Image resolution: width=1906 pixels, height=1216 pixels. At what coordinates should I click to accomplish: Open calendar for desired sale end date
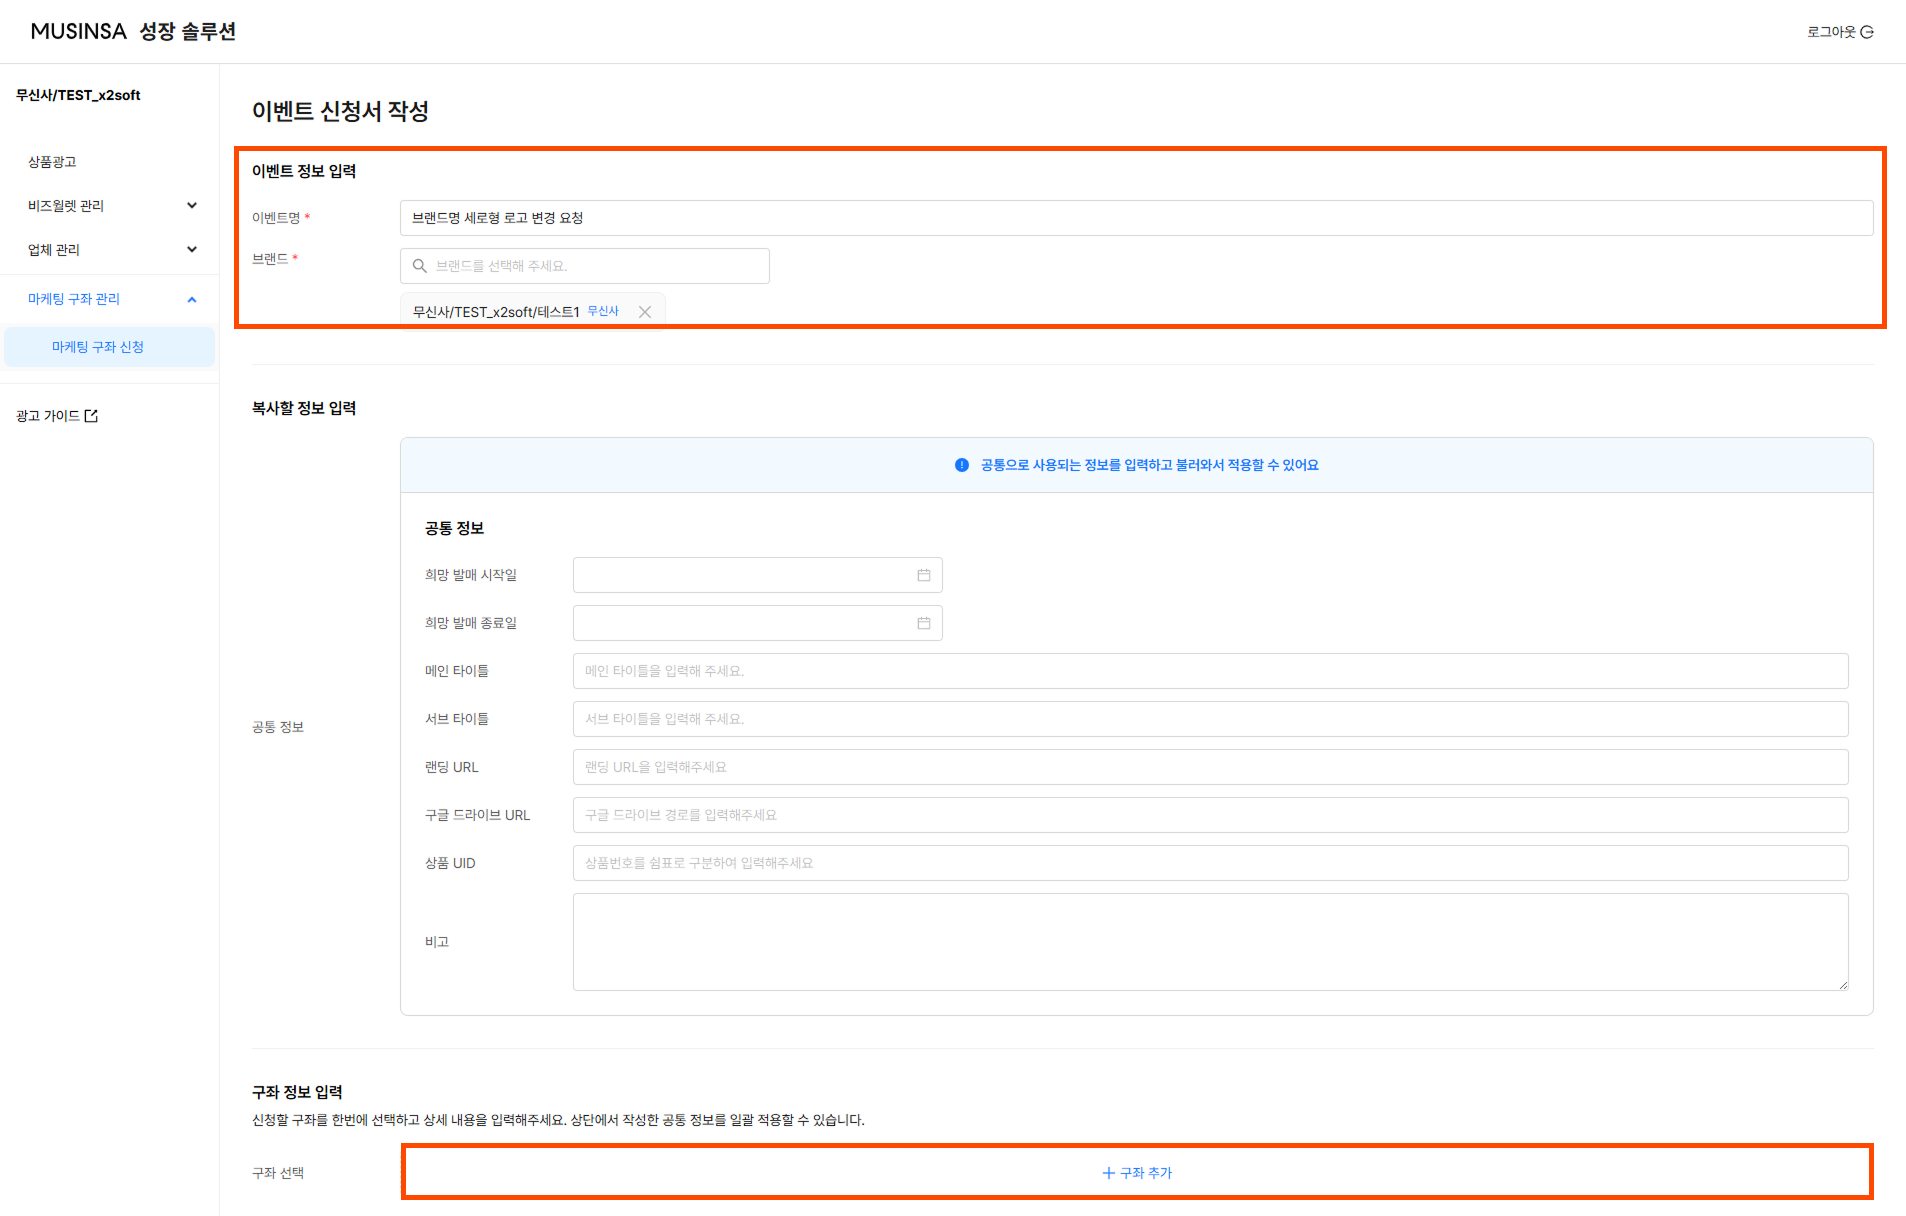point(923,623)
